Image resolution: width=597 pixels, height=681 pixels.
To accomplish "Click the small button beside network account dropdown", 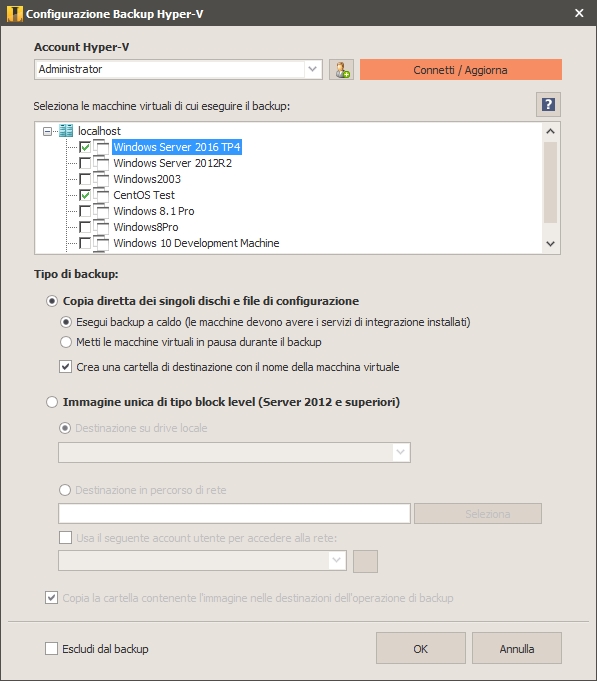I will point(365,561).
